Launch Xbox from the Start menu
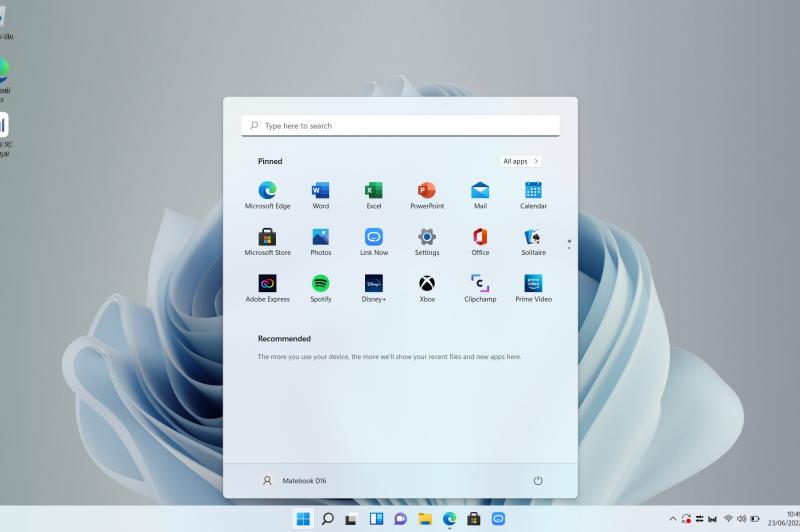This screenshot has width=800, height=532. [x=427, y=289]
